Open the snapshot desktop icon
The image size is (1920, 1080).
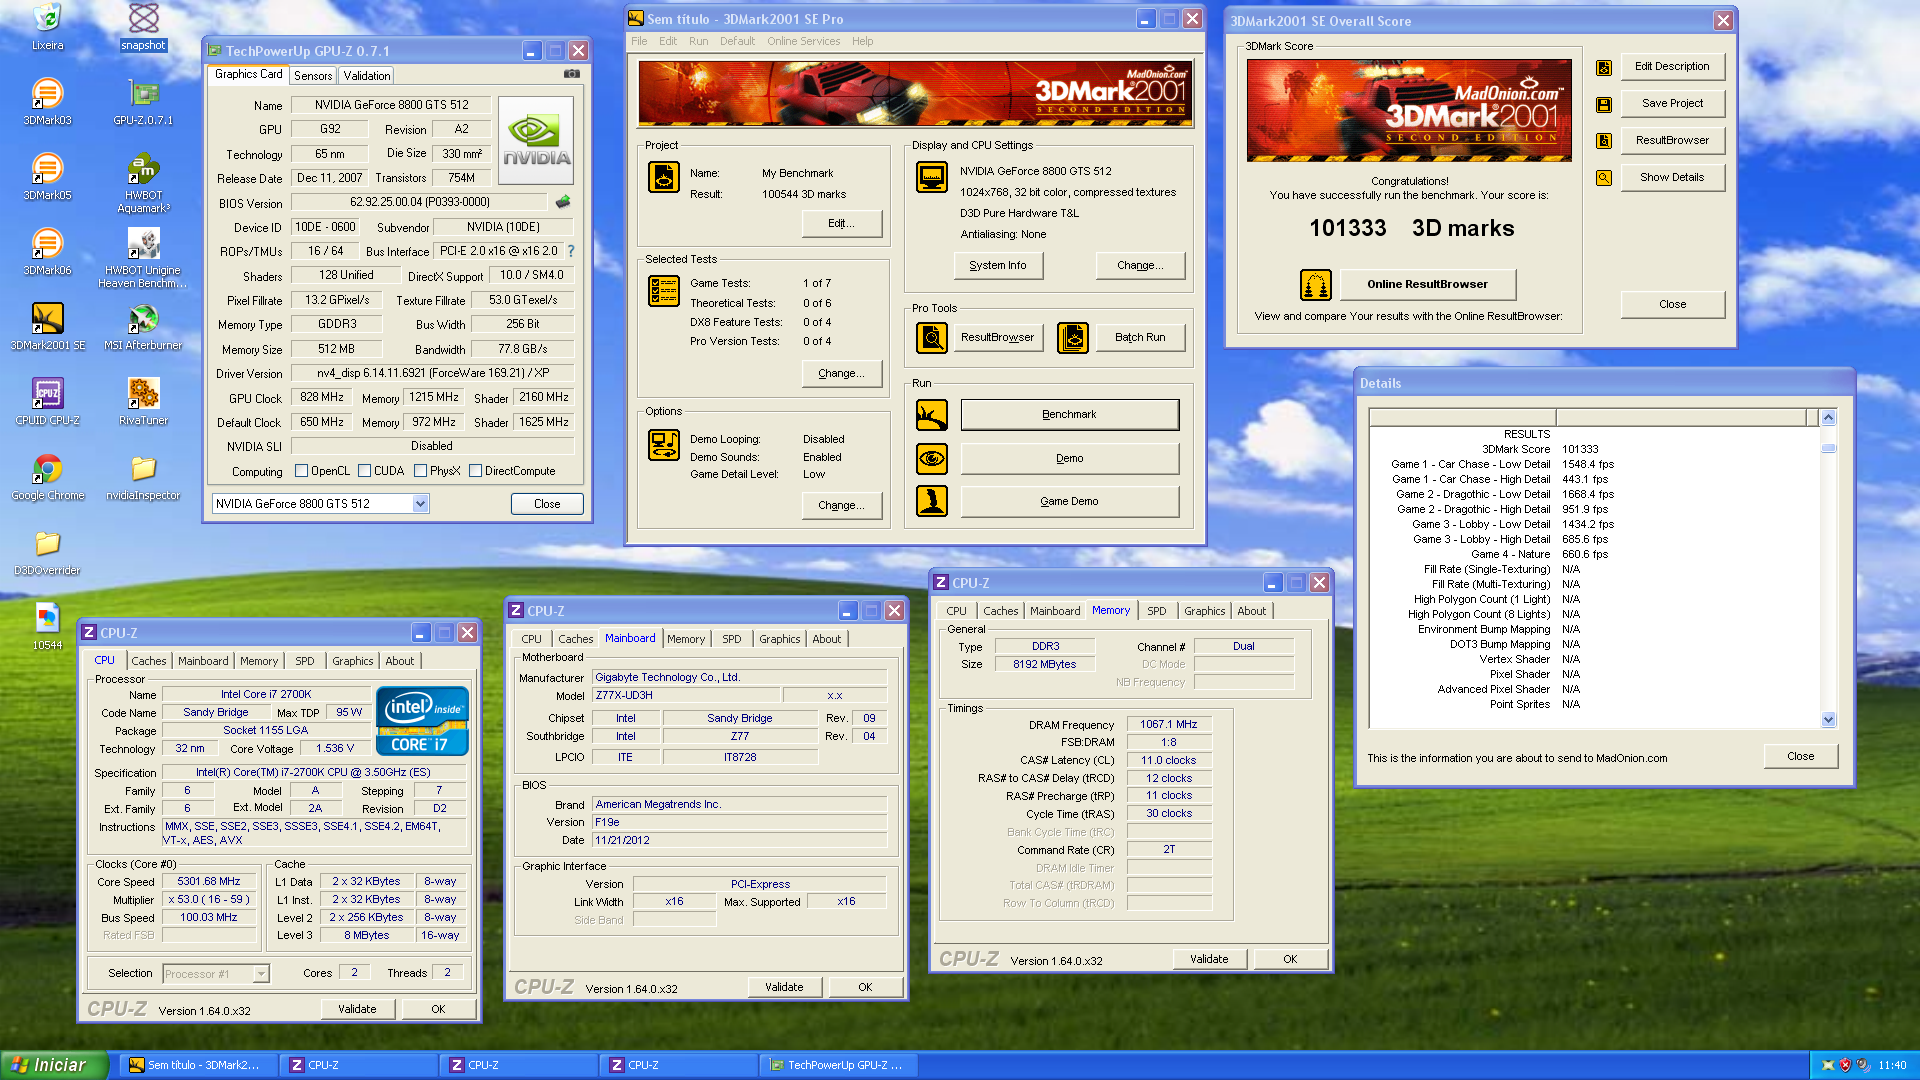[143, 27]
